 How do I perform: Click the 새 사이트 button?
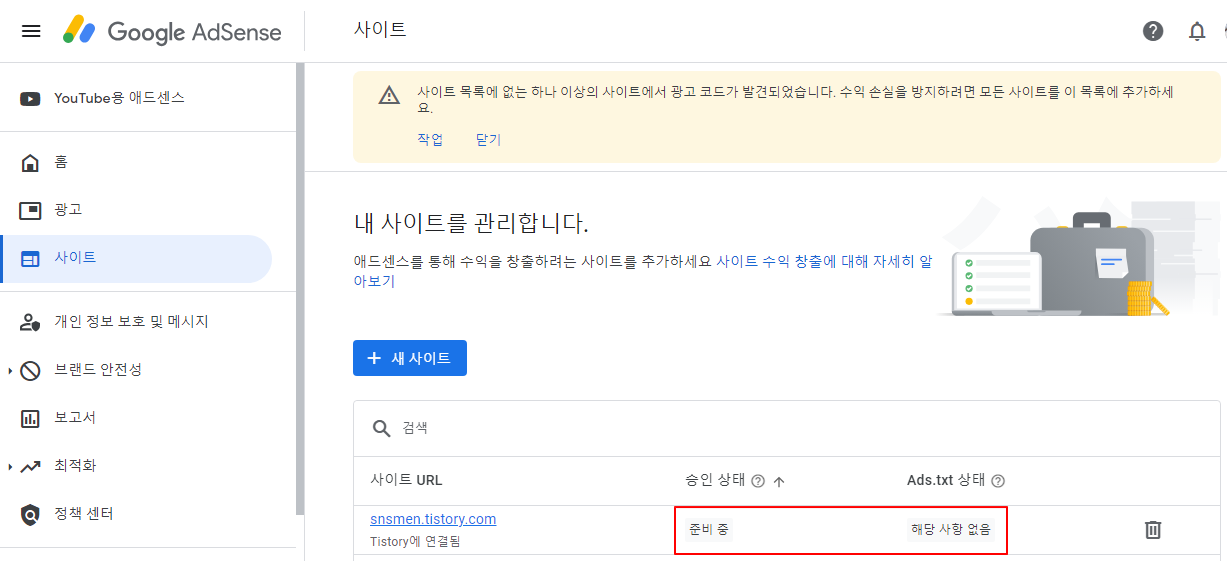click(x=410, y=358)
